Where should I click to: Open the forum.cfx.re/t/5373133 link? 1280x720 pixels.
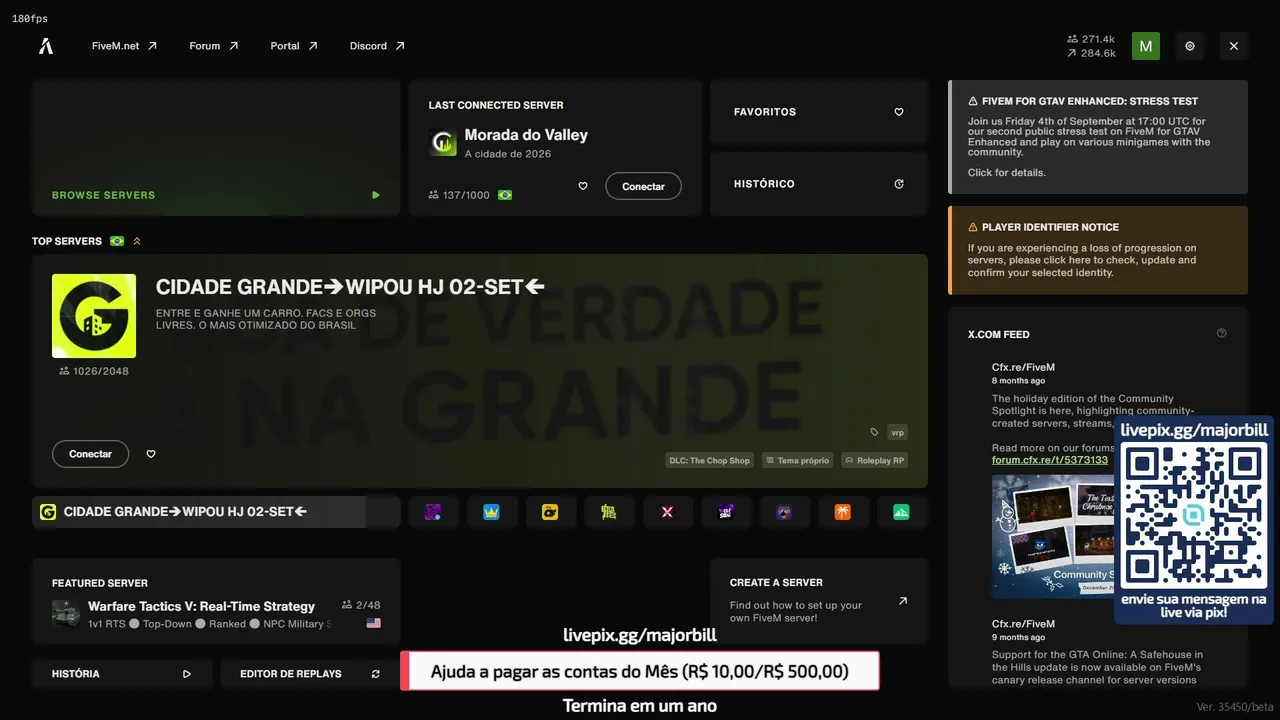[1050, 460]
